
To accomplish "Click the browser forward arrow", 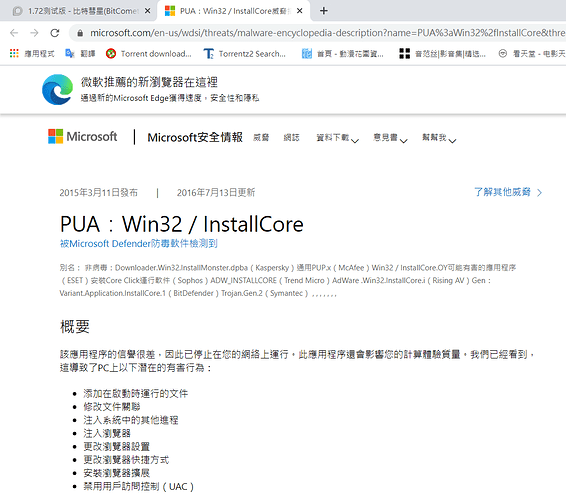I will coord(34,33).
